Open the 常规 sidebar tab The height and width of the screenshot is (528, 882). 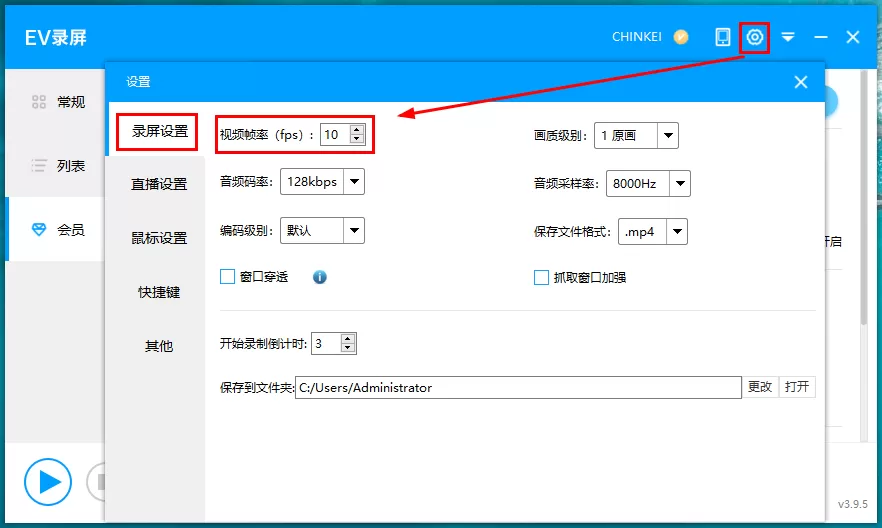pos(55,102)
